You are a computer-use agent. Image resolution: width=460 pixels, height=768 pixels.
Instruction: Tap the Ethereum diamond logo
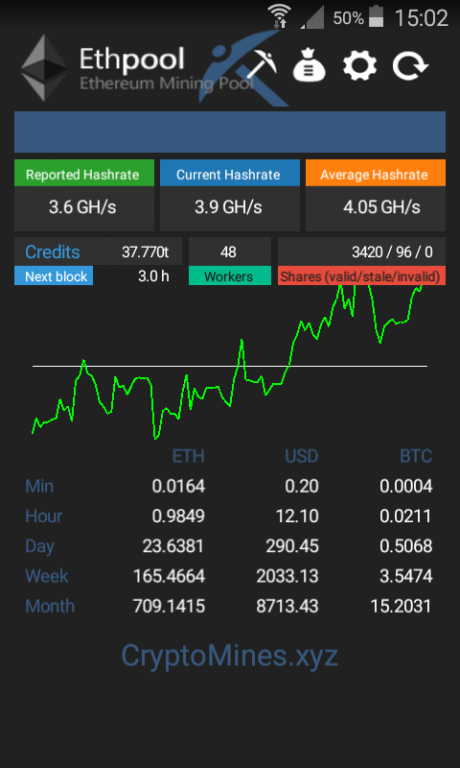coord(44,68)
